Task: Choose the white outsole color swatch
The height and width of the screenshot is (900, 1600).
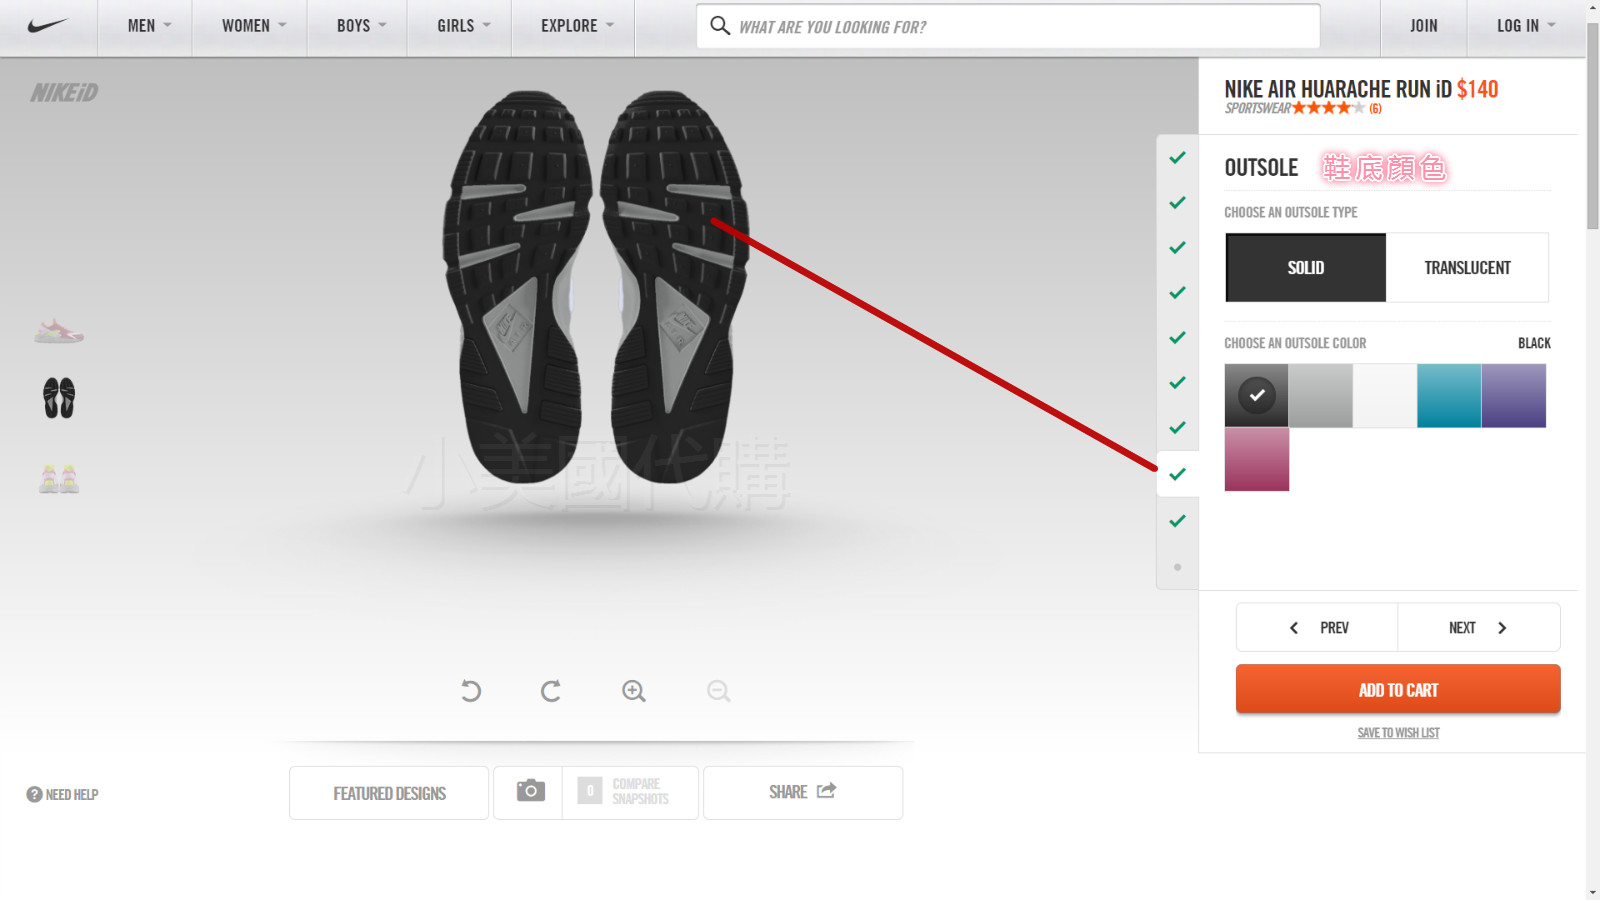Action: (x=1385, y=396)
